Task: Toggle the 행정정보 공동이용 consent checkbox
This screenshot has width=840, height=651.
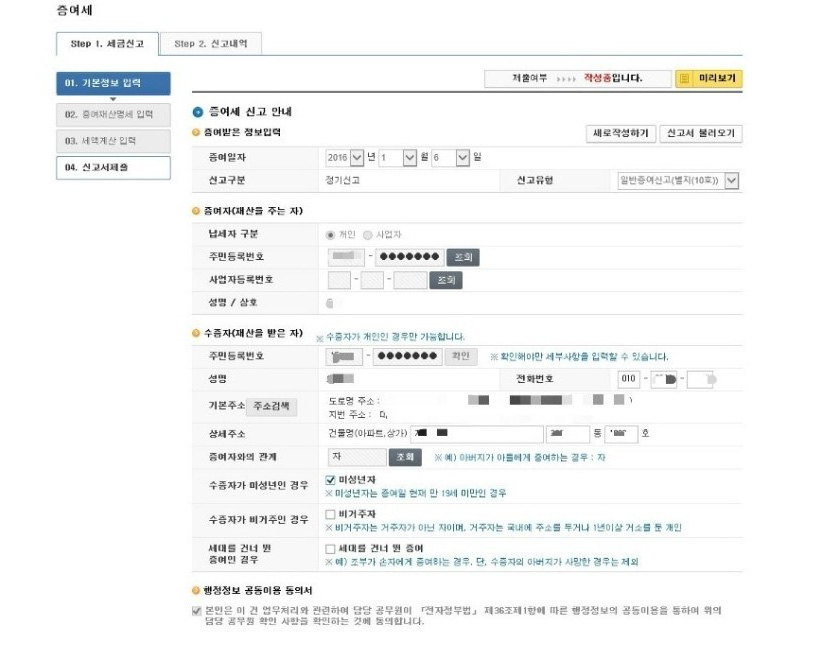Action: [x=197, y=611]
